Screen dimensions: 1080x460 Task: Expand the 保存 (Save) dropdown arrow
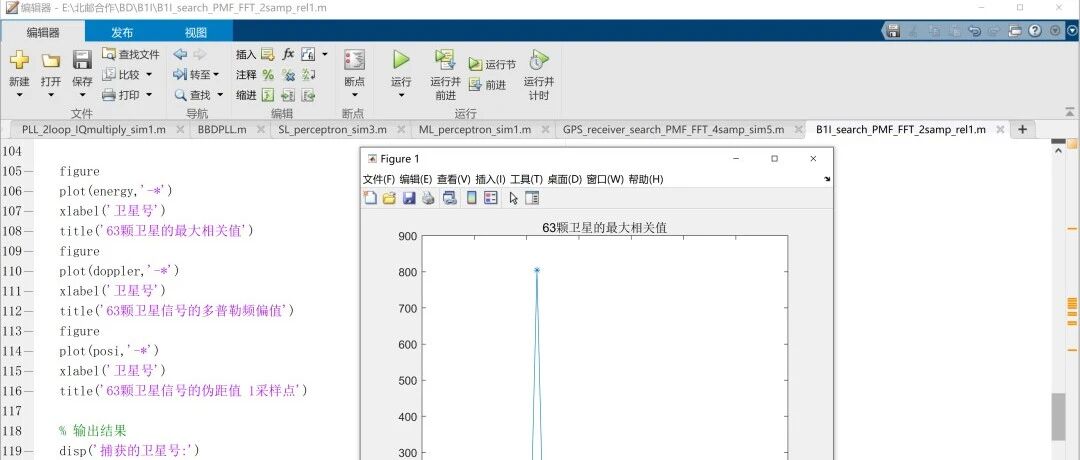[82, 95]
